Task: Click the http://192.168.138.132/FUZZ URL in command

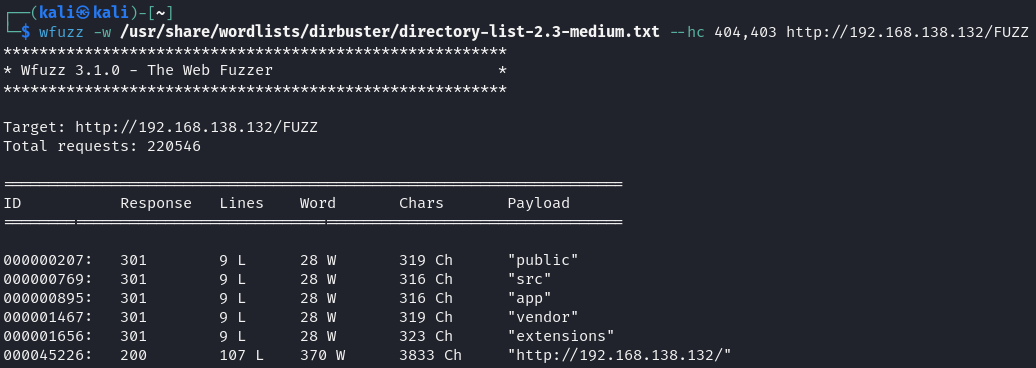Action: coord(907,31)
